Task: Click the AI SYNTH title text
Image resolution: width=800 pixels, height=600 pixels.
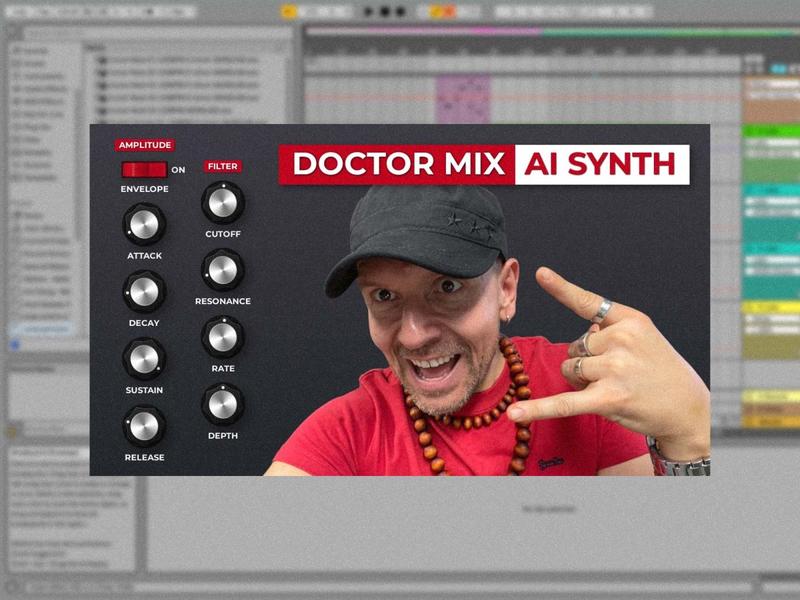Action: point(601,164)
